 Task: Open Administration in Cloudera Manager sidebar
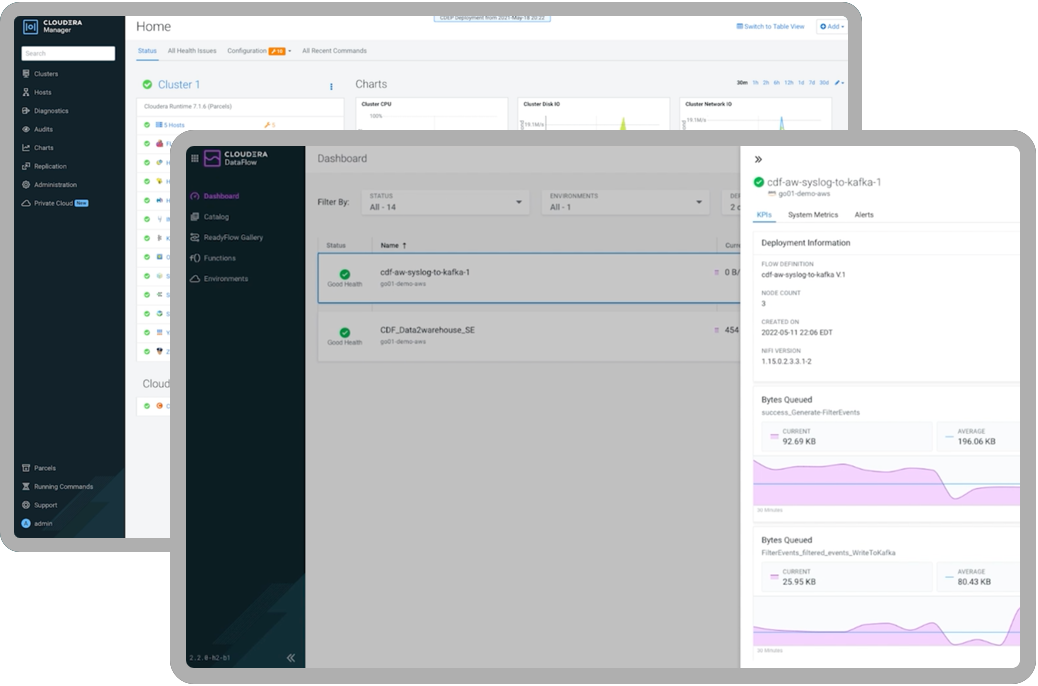click(x=50, y=185)
